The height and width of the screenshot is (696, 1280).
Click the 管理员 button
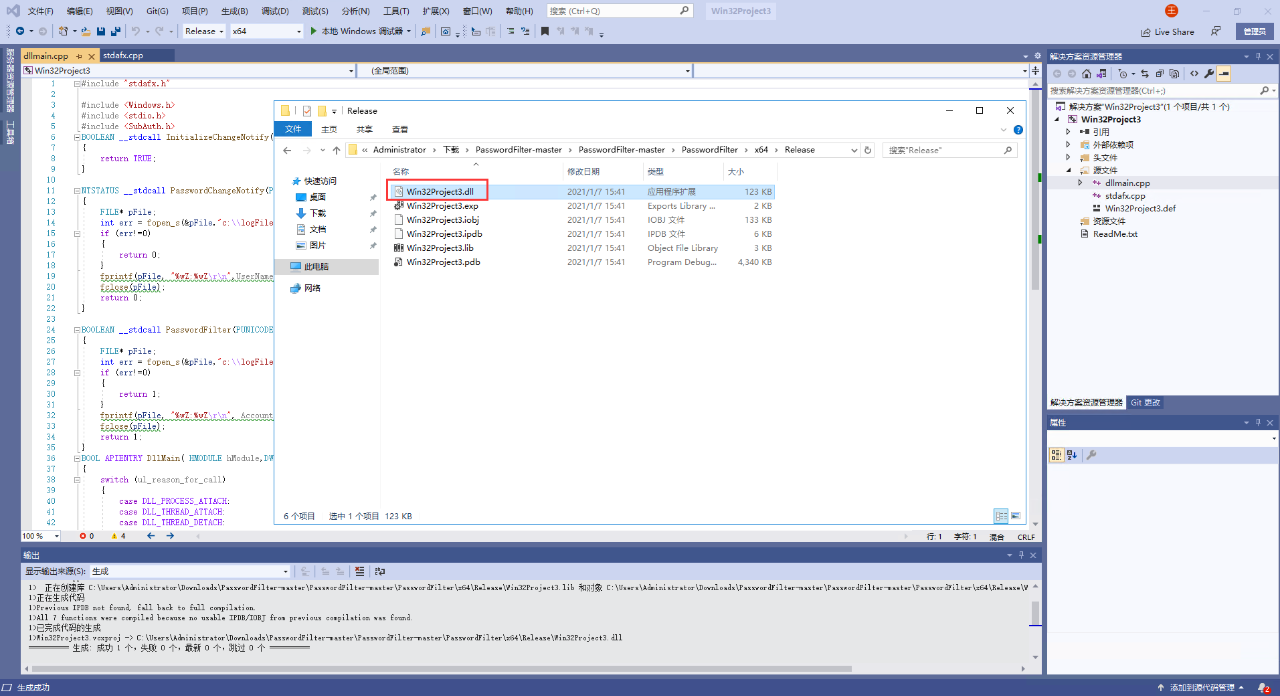coord(1255,32)
